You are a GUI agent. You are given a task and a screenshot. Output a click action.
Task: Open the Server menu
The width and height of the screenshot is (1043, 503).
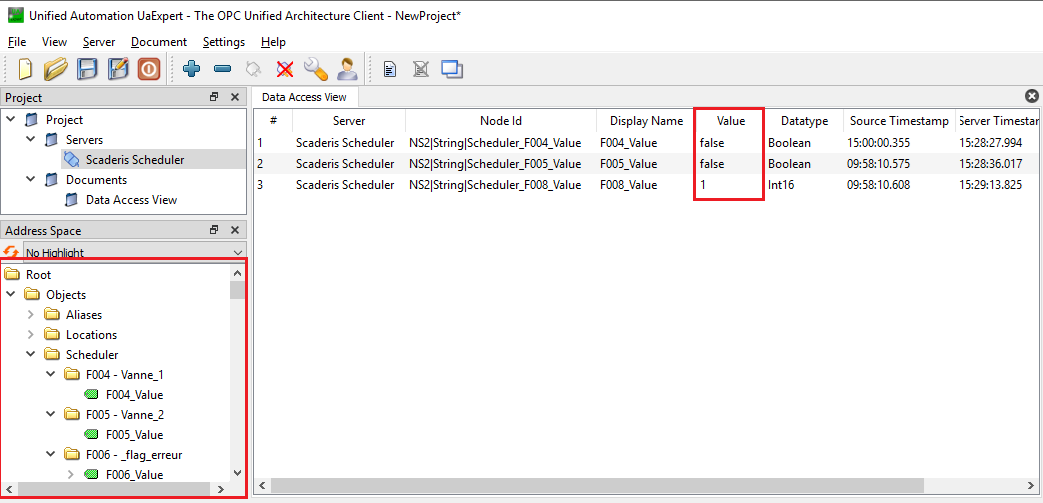pyautogui.click(x=98, y=42)
